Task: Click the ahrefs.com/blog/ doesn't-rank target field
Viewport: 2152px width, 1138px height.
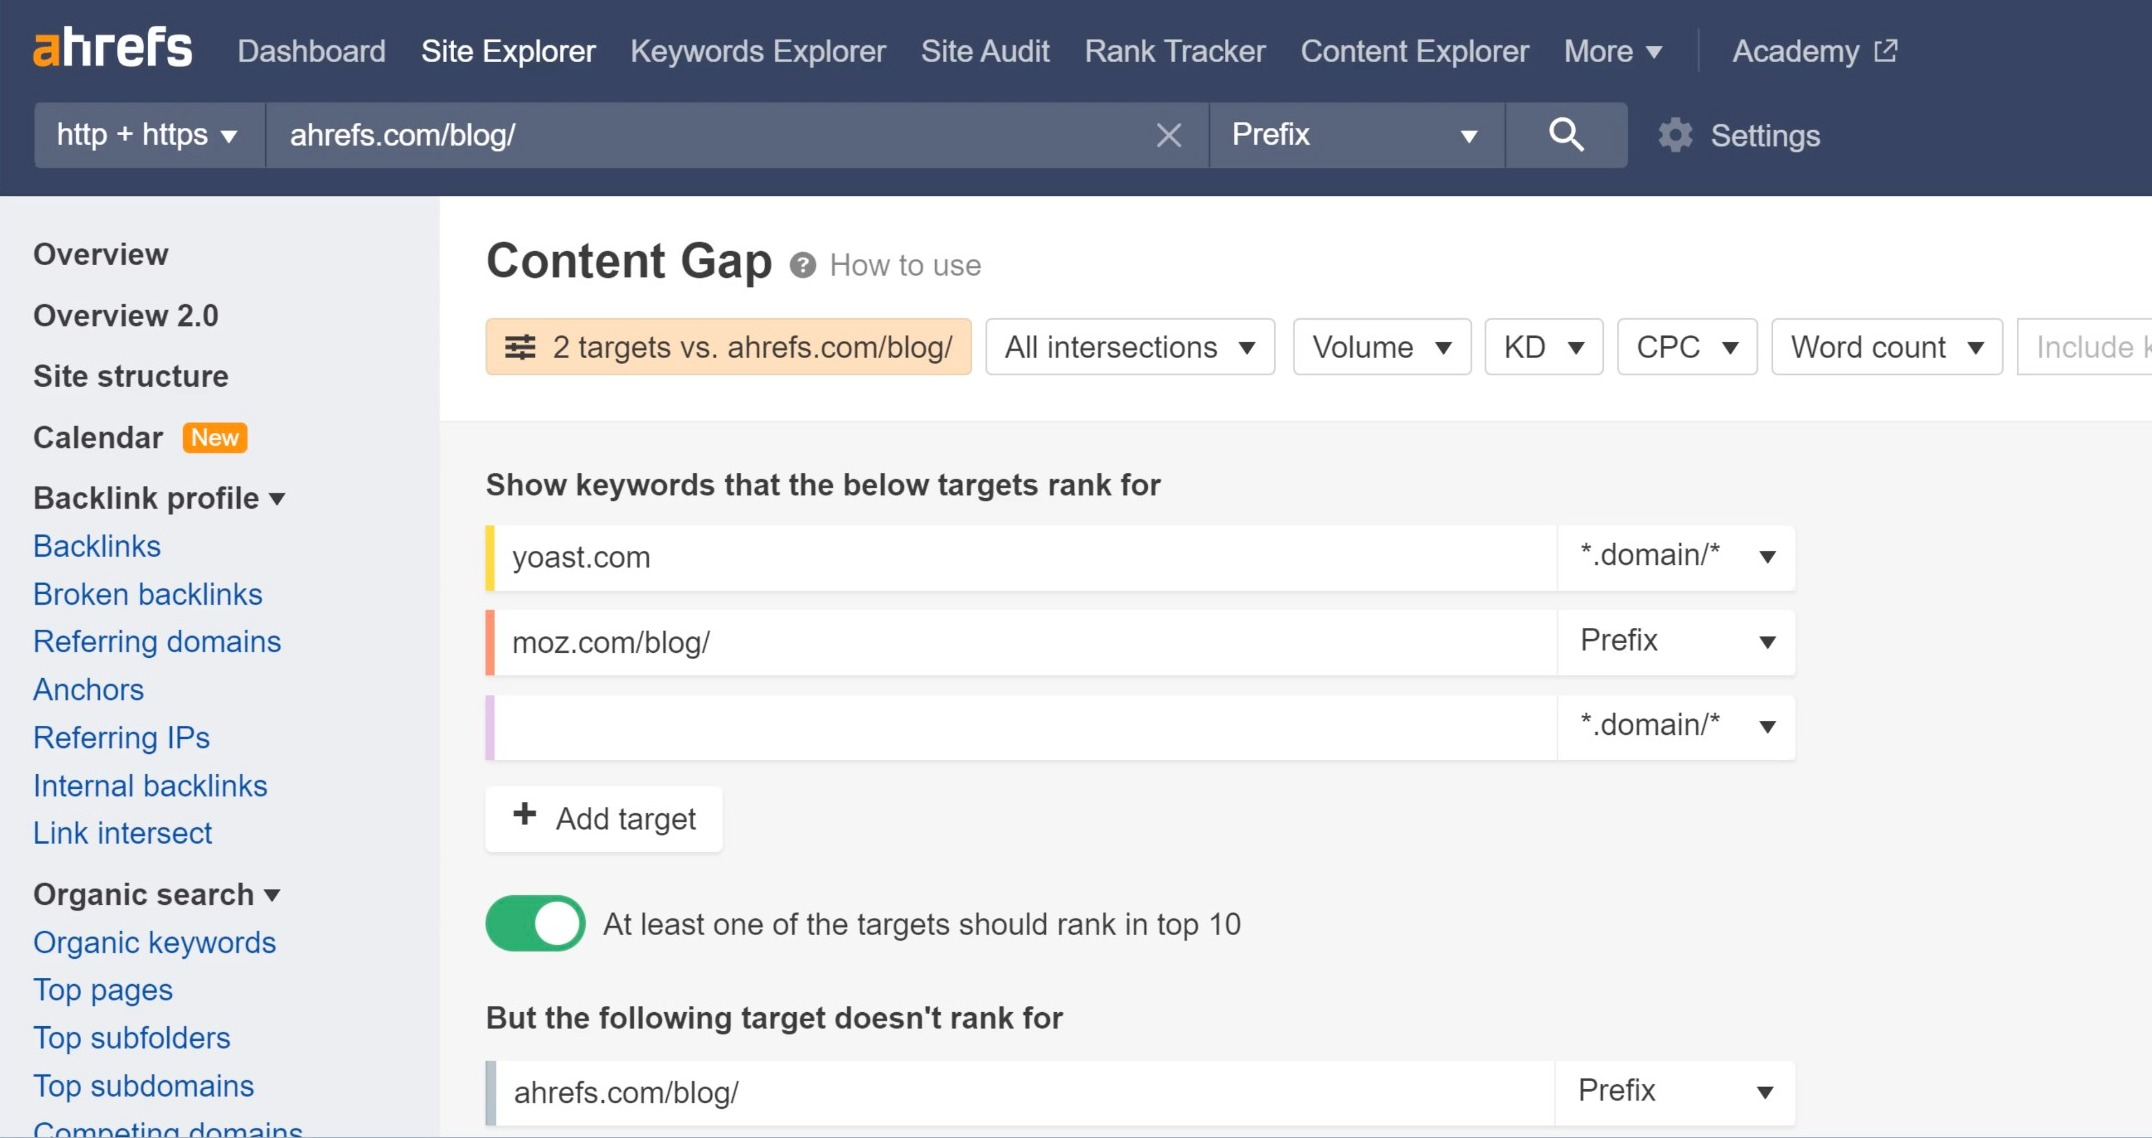Action: (x=1025, y=1093)
